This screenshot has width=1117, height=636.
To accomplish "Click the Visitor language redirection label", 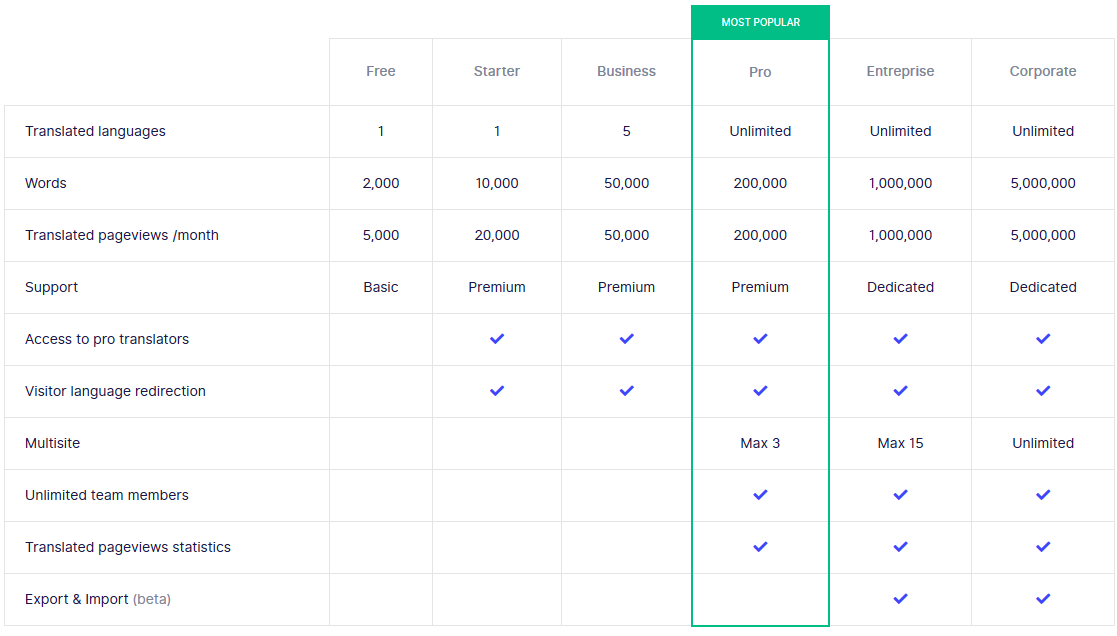I will tap(115, 391).
